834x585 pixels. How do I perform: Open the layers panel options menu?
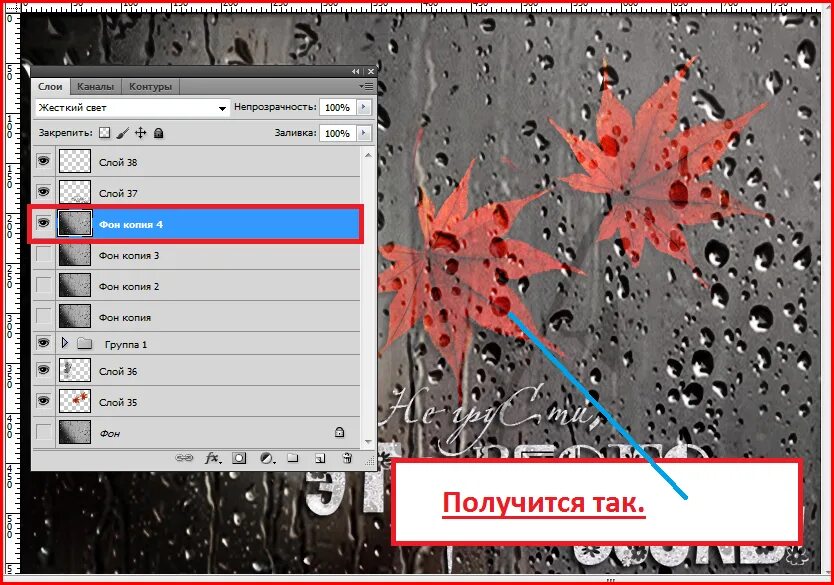(x=366, y=86)
